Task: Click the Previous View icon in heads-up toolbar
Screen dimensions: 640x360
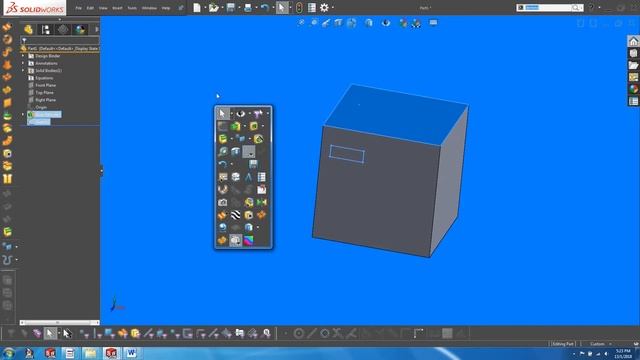Action: 326,23
